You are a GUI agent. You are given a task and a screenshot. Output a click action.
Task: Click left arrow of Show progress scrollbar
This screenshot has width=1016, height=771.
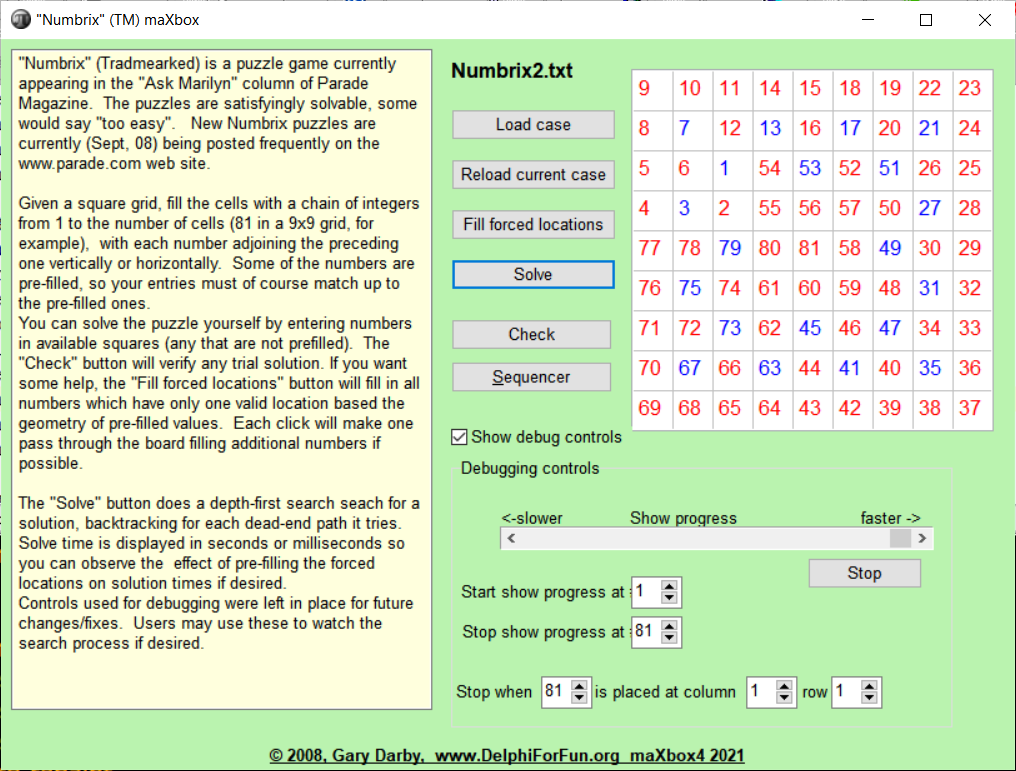pyautogui.click(x=511, y=538)
